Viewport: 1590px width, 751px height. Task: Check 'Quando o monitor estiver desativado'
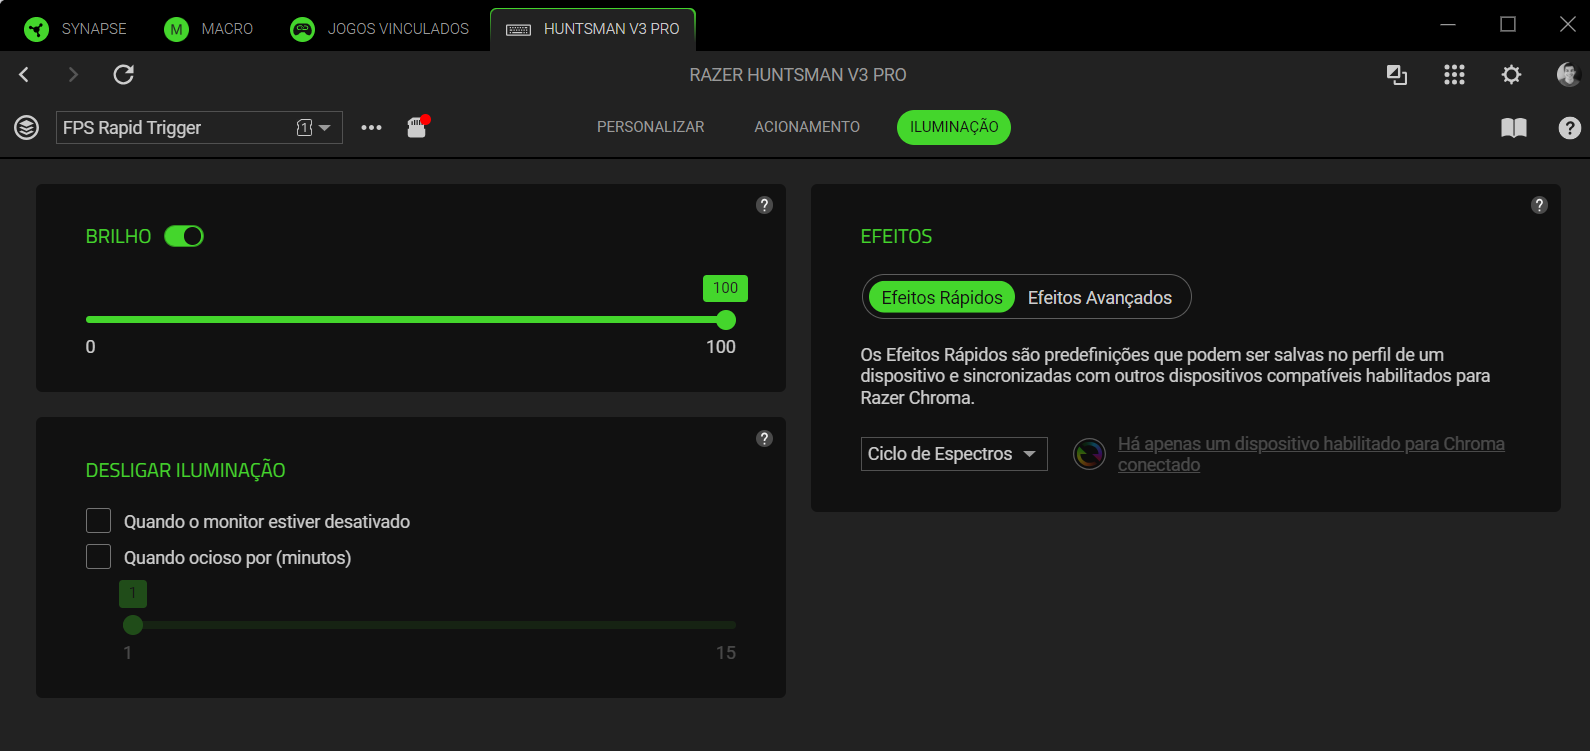tap(98, 521)
